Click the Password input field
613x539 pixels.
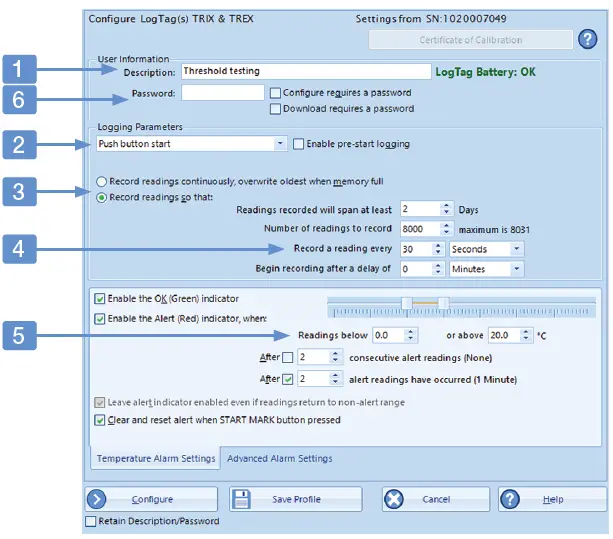pos(222,93)
